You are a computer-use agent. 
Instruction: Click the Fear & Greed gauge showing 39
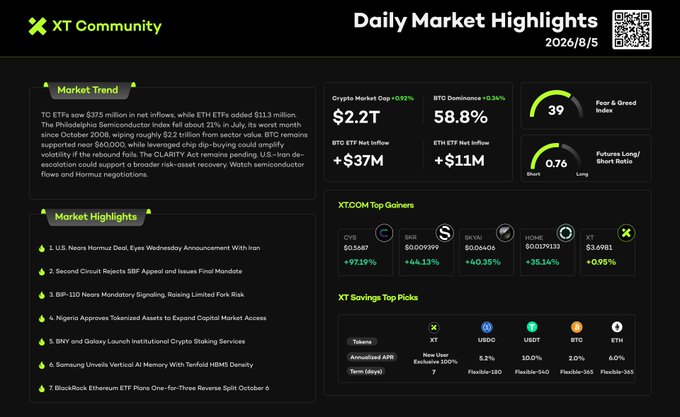[x=556, y=104]
